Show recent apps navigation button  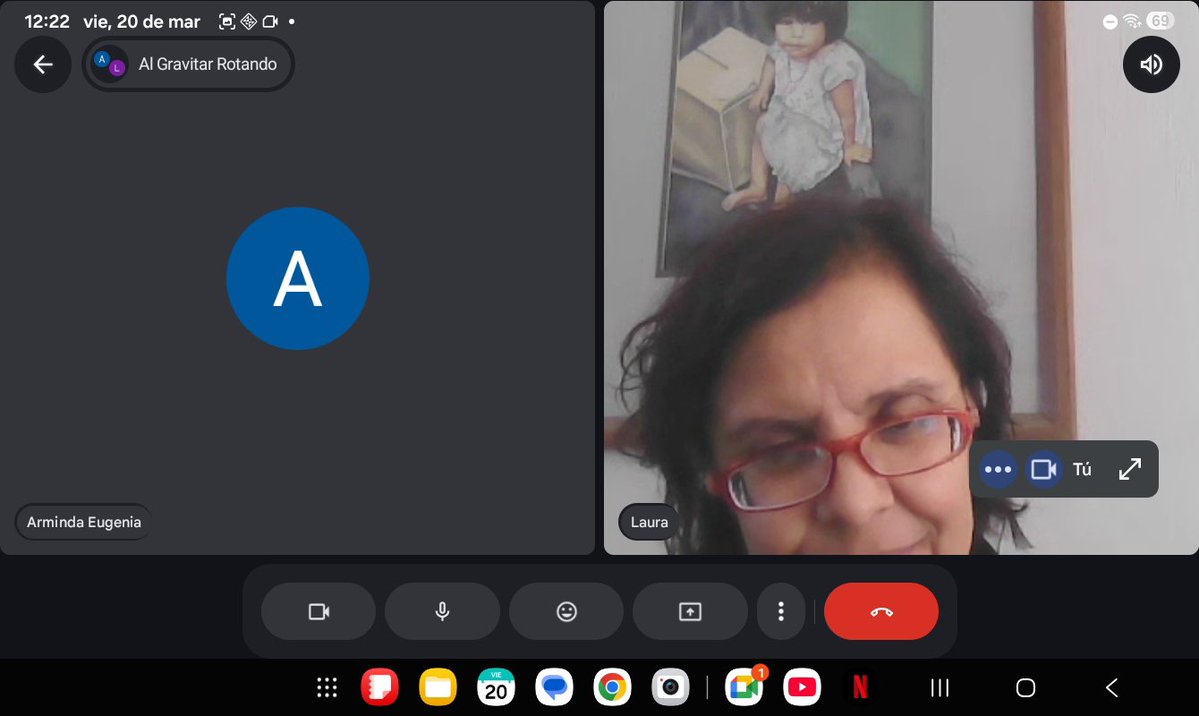[940, 688]
